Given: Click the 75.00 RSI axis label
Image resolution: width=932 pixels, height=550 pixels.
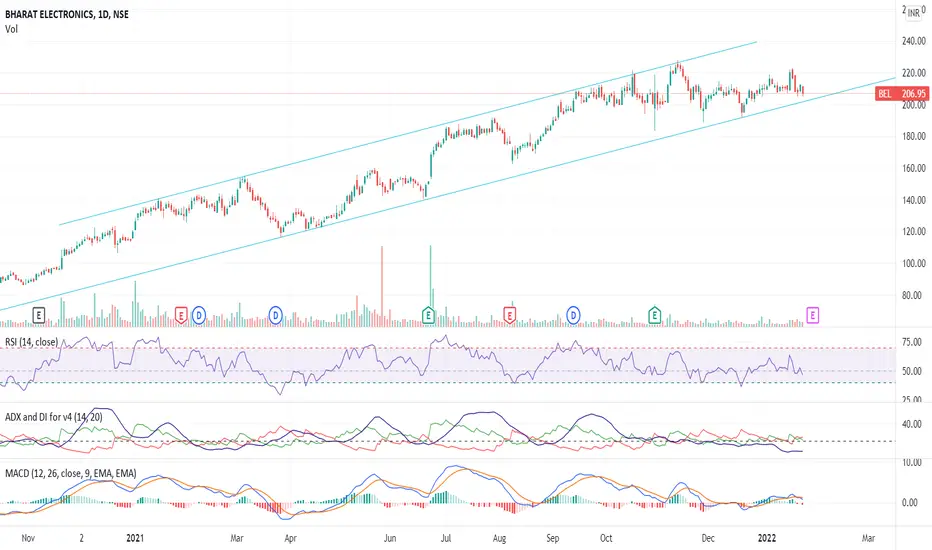Looking at the screenshot, I should pyautogui.click(x=911, y=342).
